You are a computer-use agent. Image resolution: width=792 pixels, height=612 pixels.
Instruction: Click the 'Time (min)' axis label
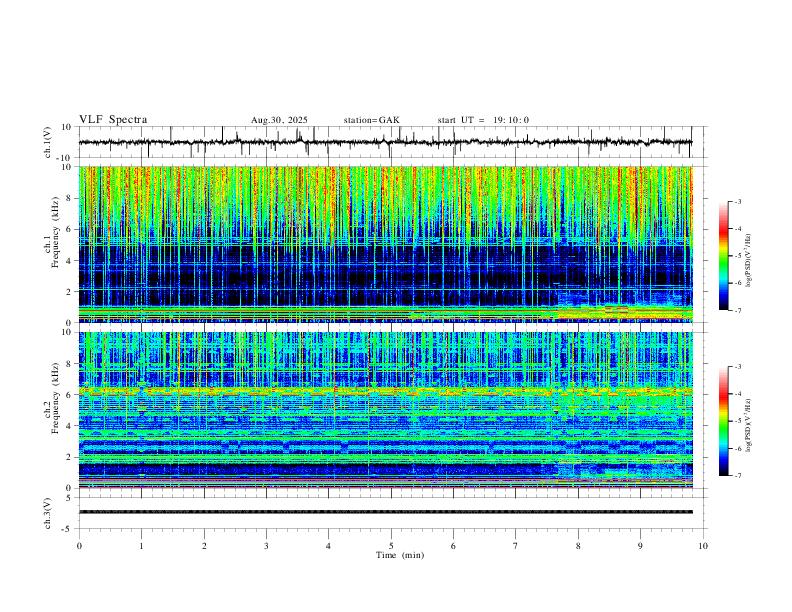pos(400,555)
